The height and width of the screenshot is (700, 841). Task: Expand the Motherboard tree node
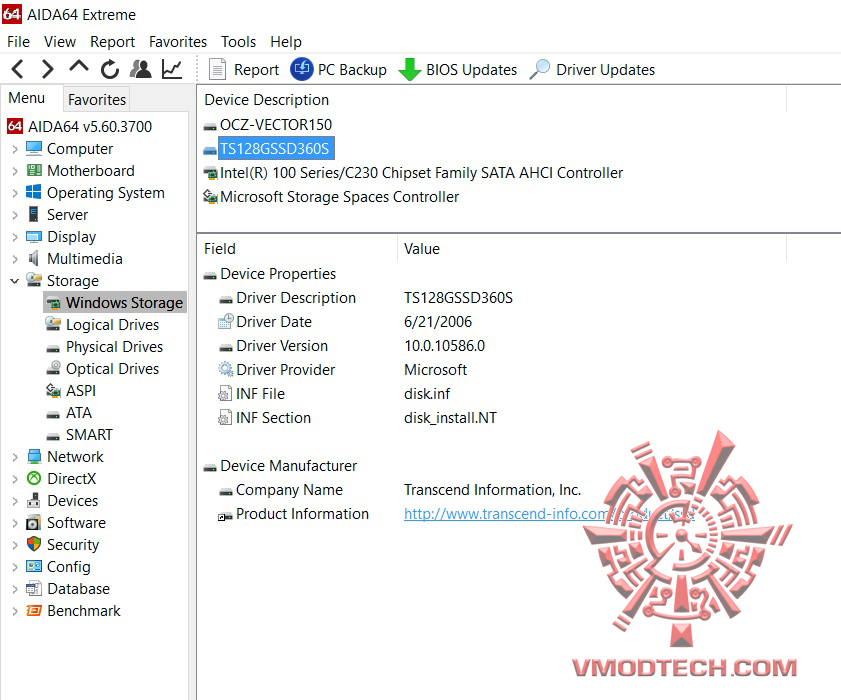(x=15, y=171)
